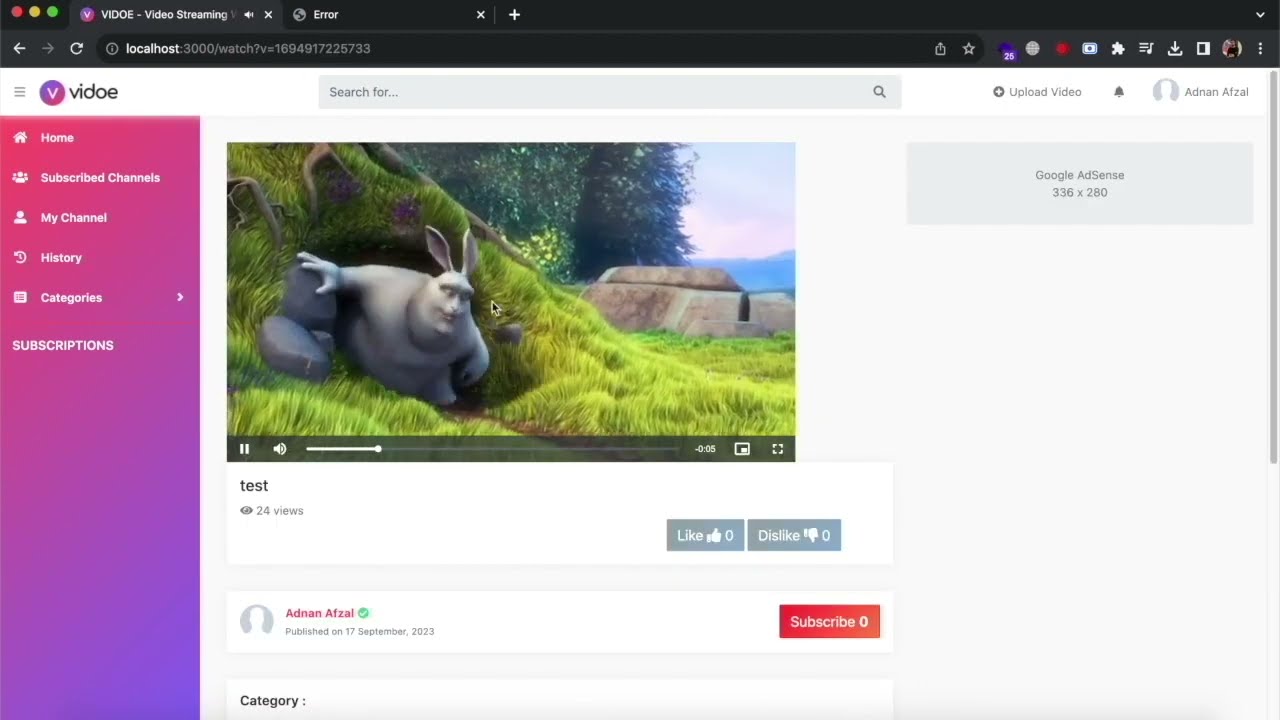Switch to the Error browser tab
The height and width of the screenshot is (720, 1280).
[388, 15]
